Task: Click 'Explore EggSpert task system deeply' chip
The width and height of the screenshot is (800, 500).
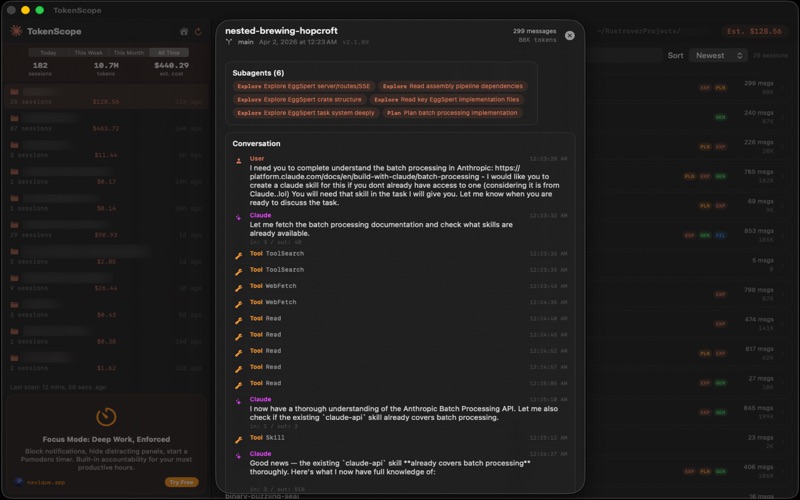Action: tap(306, 113)
